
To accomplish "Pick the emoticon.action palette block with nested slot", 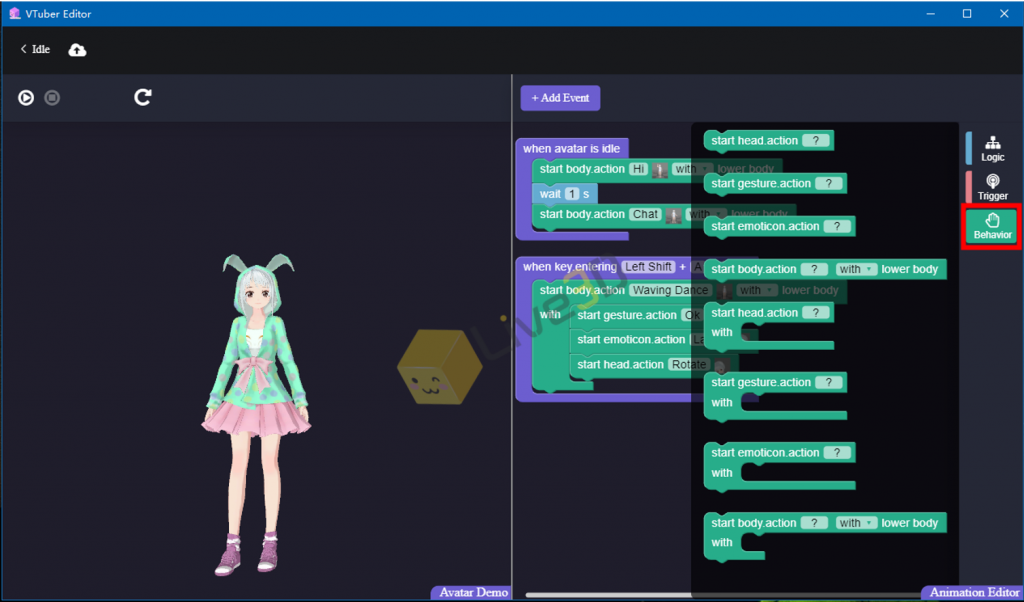I will coord(780,466).
